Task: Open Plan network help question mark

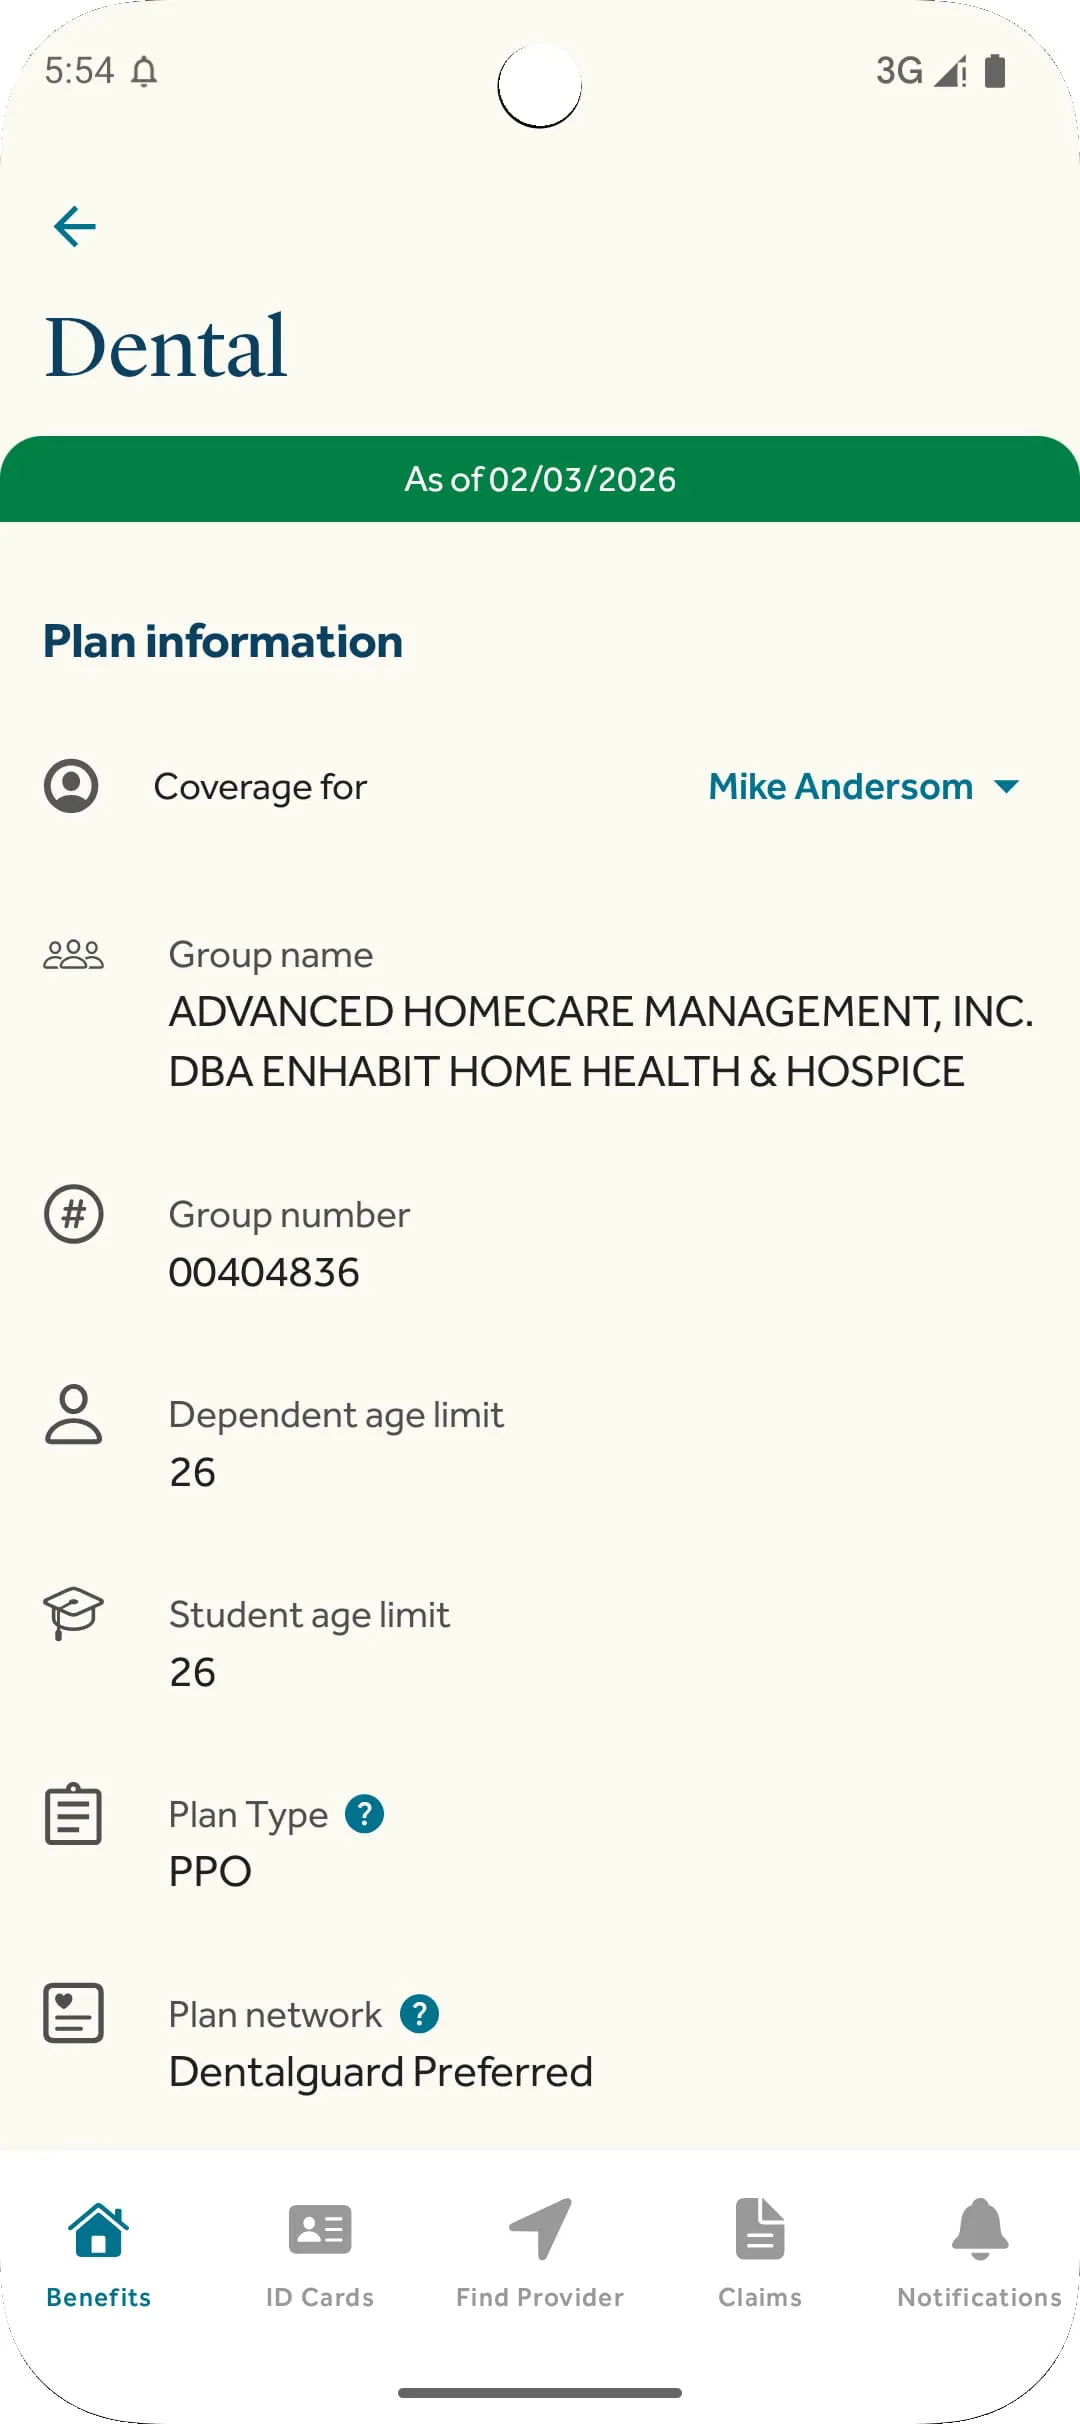Action: [x=420, y=2014]
